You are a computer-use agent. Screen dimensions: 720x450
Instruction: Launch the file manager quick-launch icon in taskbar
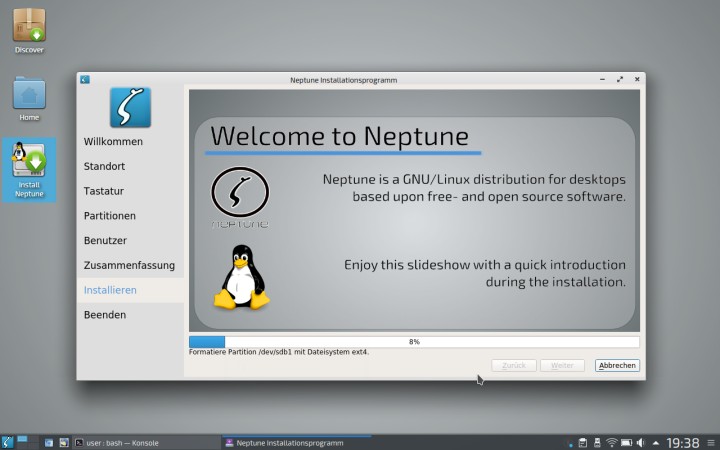click(49, 443)
